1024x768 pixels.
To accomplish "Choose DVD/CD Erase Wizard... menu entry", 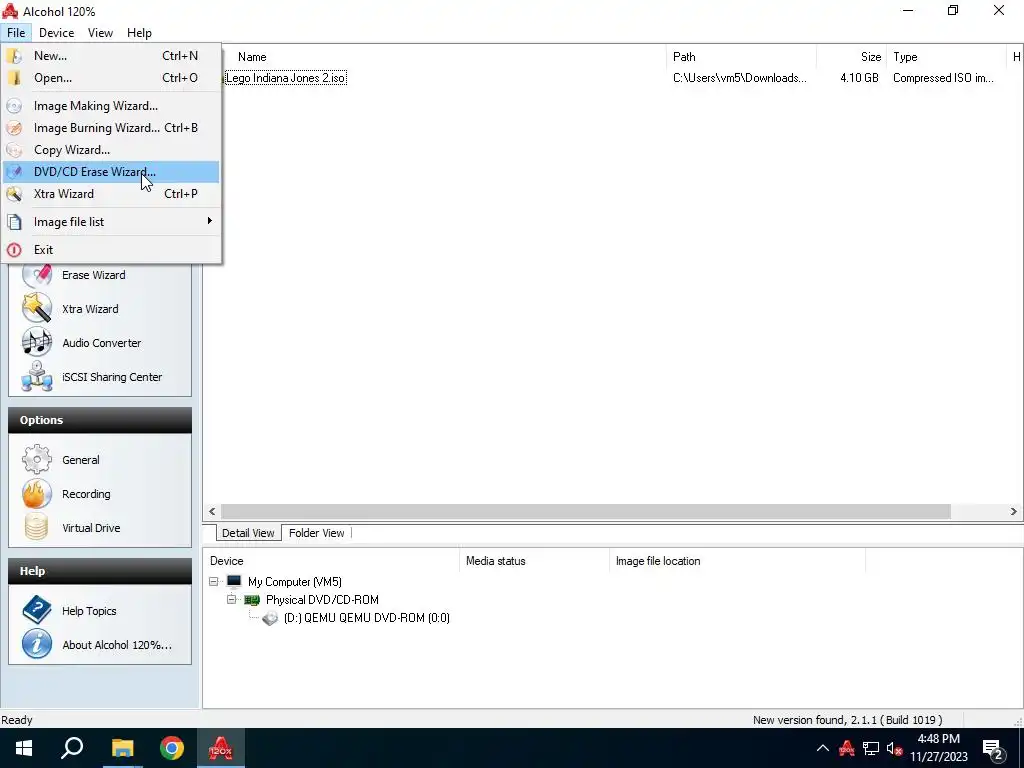I will [x=111, y=172].
